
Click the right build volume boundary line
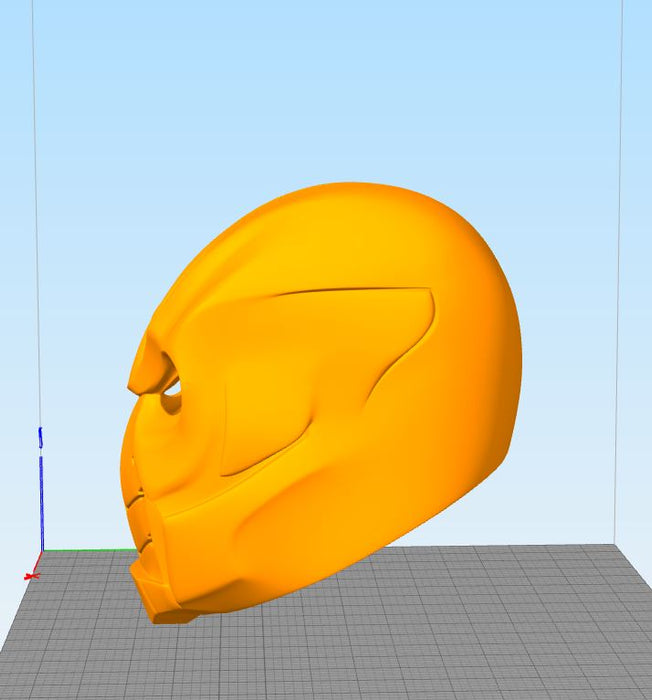pos(620,250)
